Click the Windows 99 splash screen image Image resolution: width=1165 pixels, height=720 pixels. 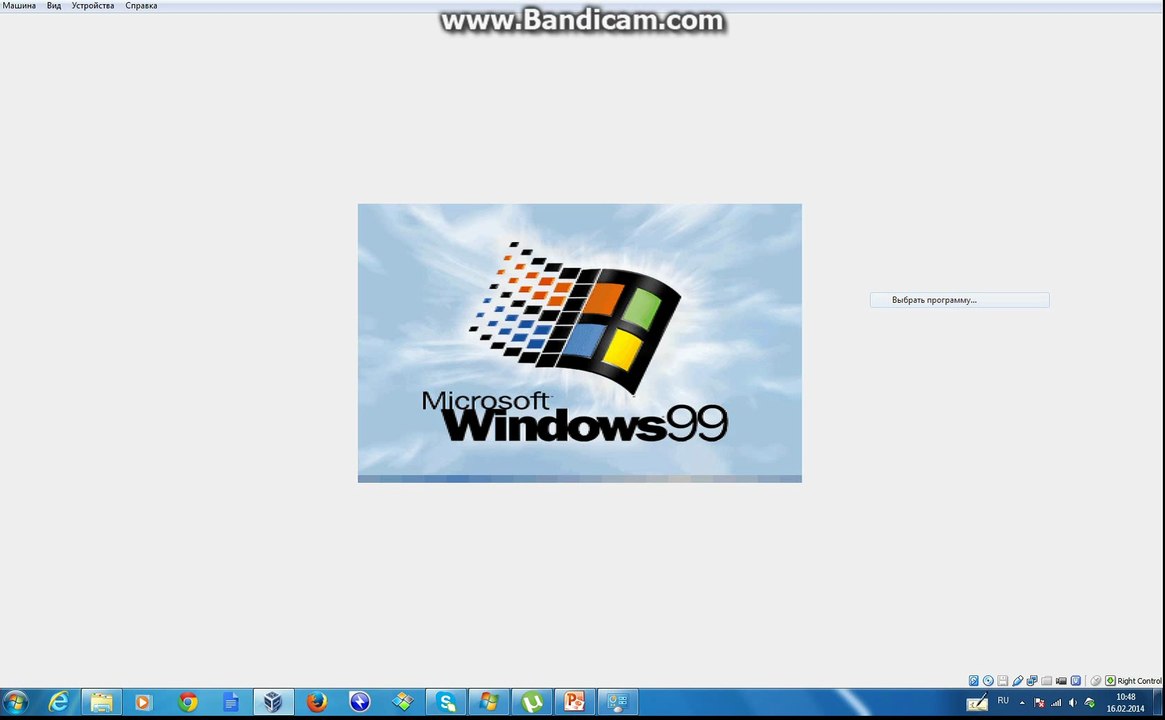[580, 343]
